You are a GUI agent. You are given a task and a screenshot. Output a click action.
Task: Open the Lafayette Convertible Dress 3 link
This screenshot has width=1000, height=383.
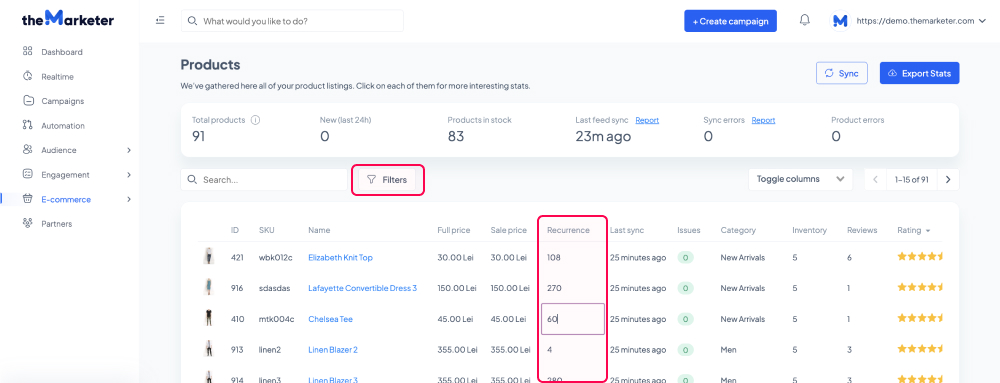coord(362,288)
